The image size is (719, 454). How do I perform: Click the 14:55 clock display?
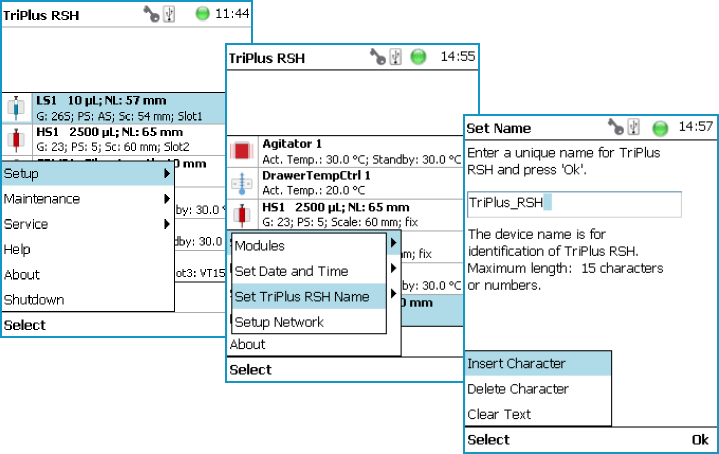458,56
